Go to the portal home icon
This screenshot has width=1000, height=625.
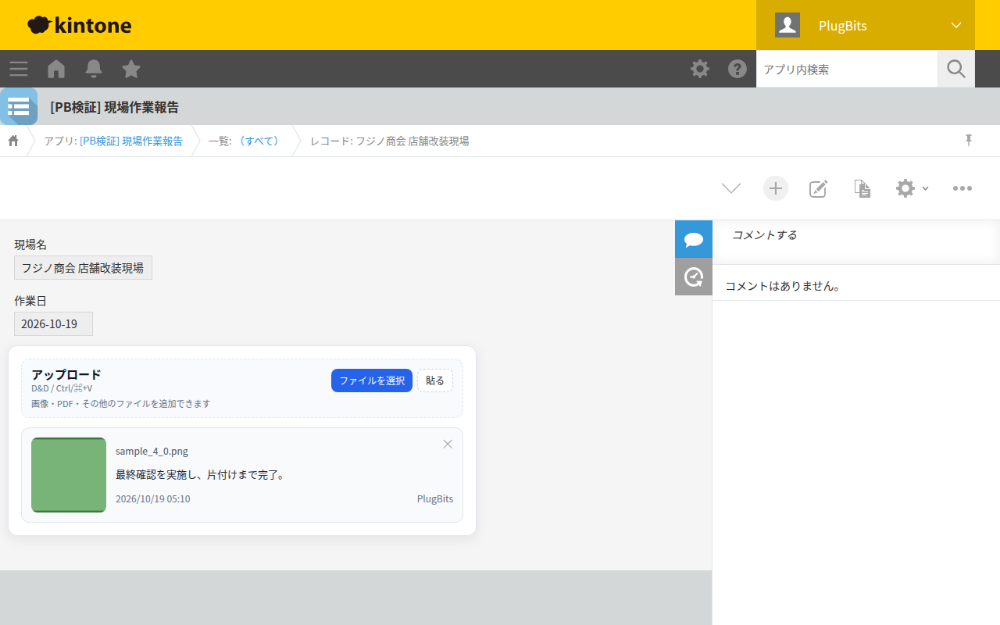[x=56, y=69]
